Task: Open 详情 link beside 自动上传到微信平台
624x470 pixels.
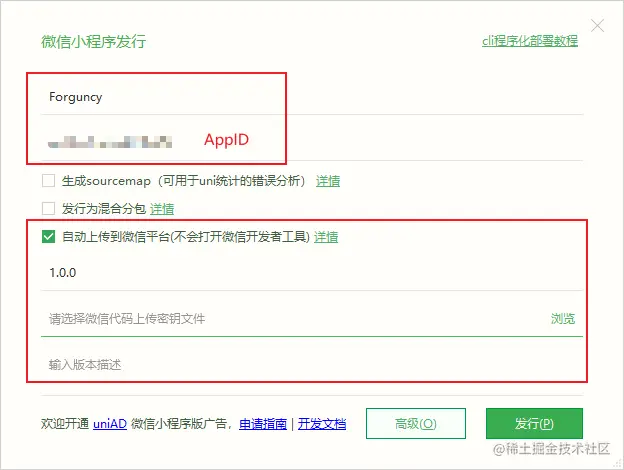Action: coord(326,237)
